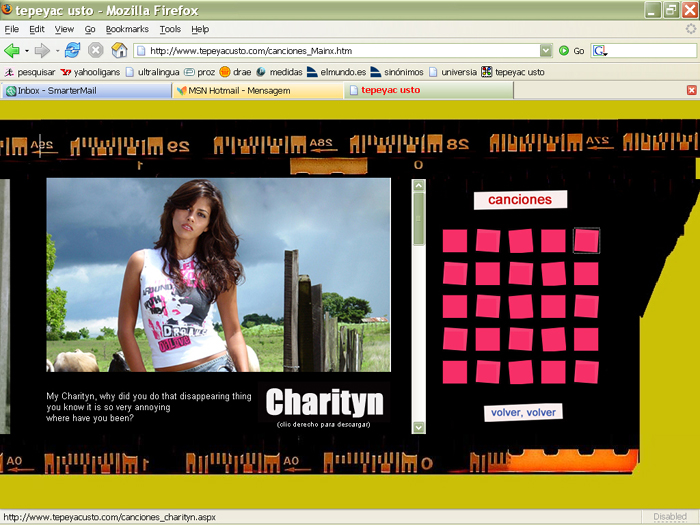Image resolution: width=700 pixels, height=525 pixels.
Task: Open the sinónimos bookmark
Action: (397, 72)
